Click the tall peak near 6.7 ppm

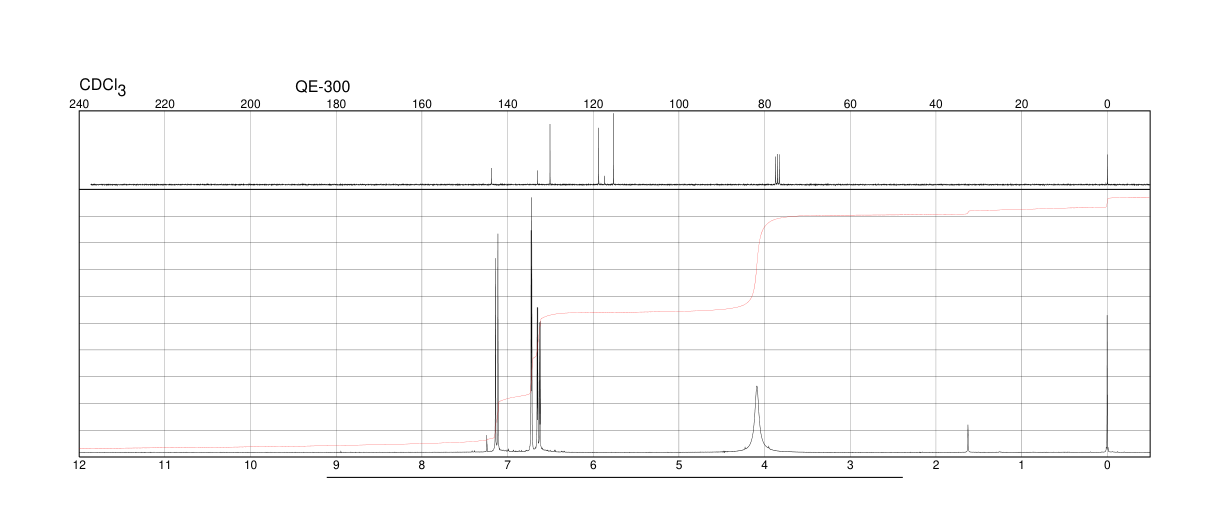[x=531, y=323]
